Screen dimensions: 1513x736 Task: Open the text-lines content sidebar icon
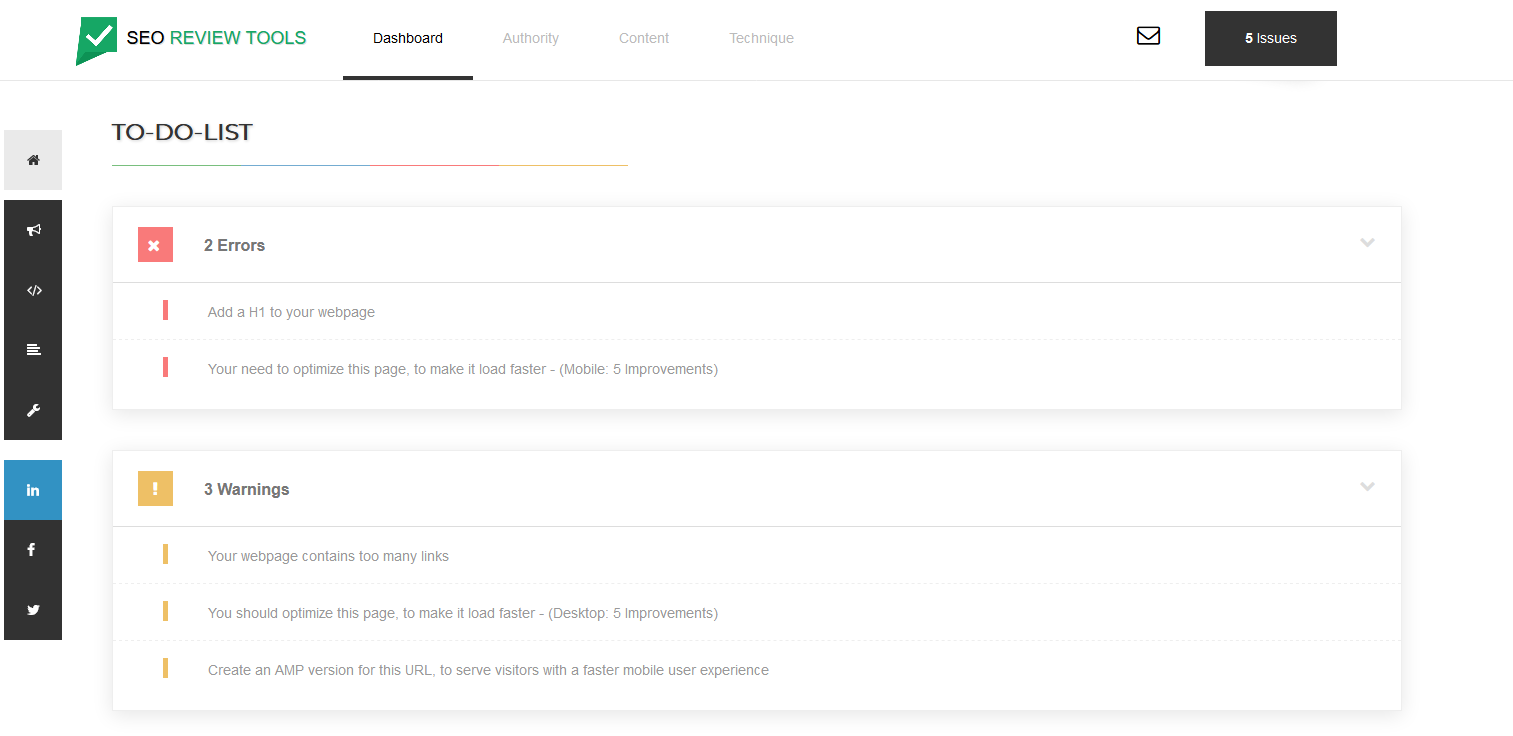click(33, 350)
